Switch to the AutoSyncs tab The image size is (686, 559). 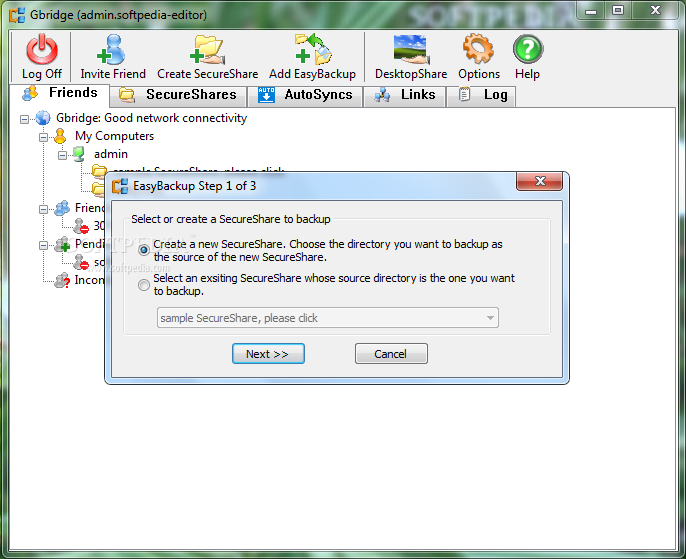pyautogui.click(x=305, y=95)
